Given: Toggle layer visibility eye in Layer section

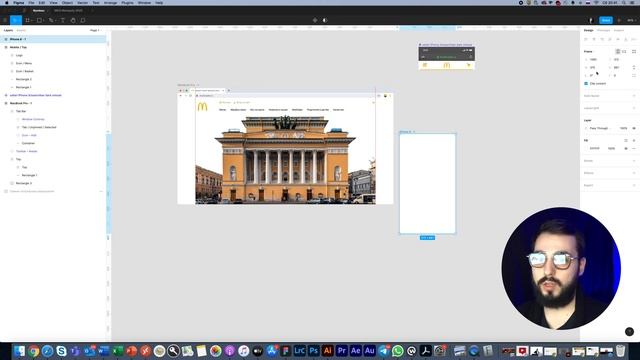Looking at the screenshot, I should coord(634,128).
